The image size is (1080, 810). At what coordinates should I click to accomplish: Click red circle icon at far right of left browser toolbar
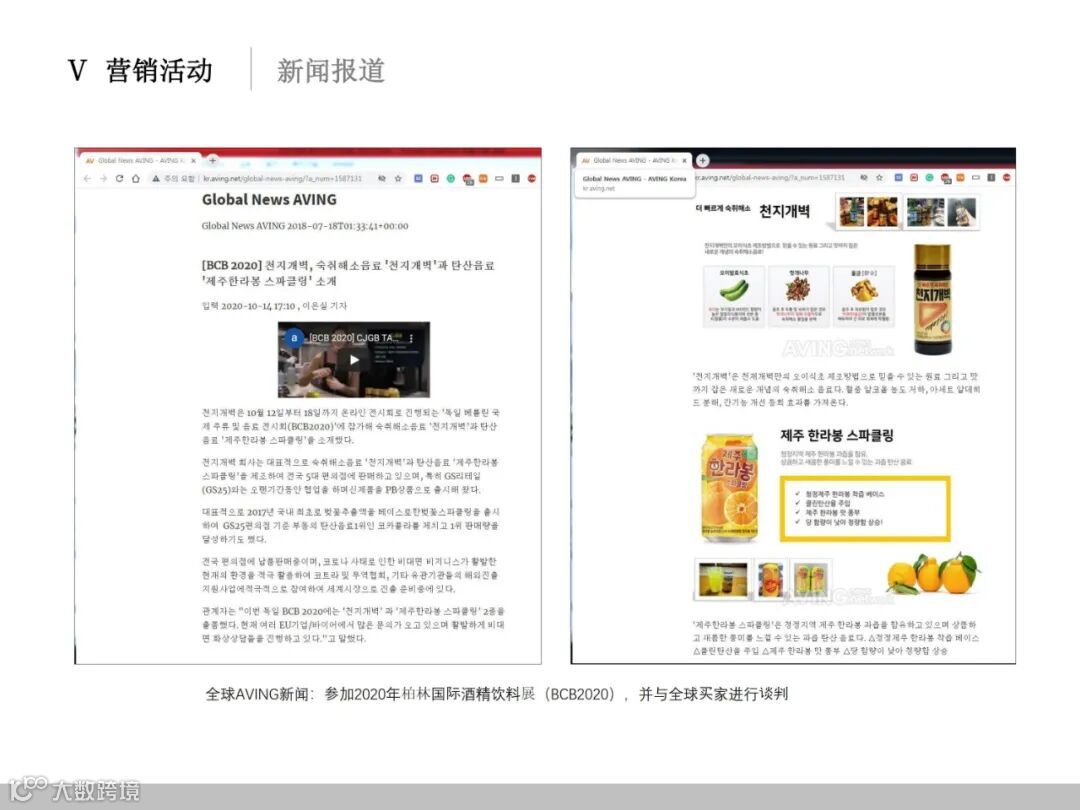(x=532, y=178)
